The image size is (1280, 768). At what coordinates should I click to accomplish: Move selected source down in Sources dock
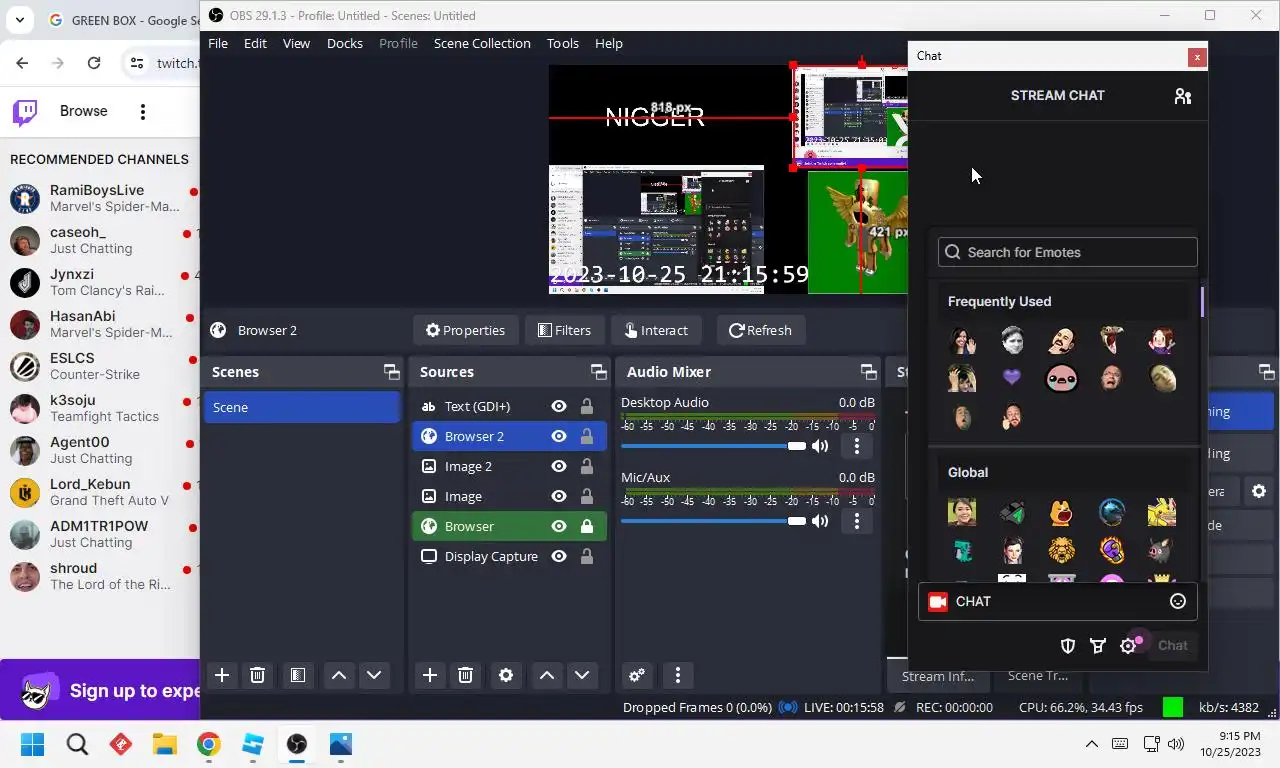582,675
